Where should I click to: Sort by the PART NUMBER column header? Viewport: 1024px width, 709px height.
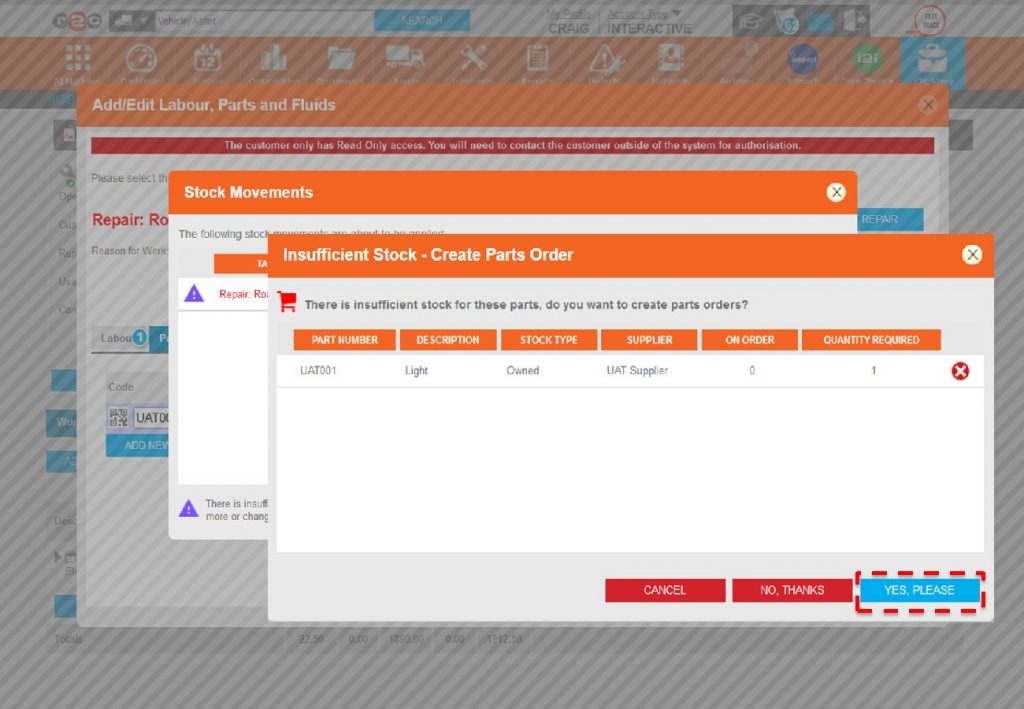point(343,339)
